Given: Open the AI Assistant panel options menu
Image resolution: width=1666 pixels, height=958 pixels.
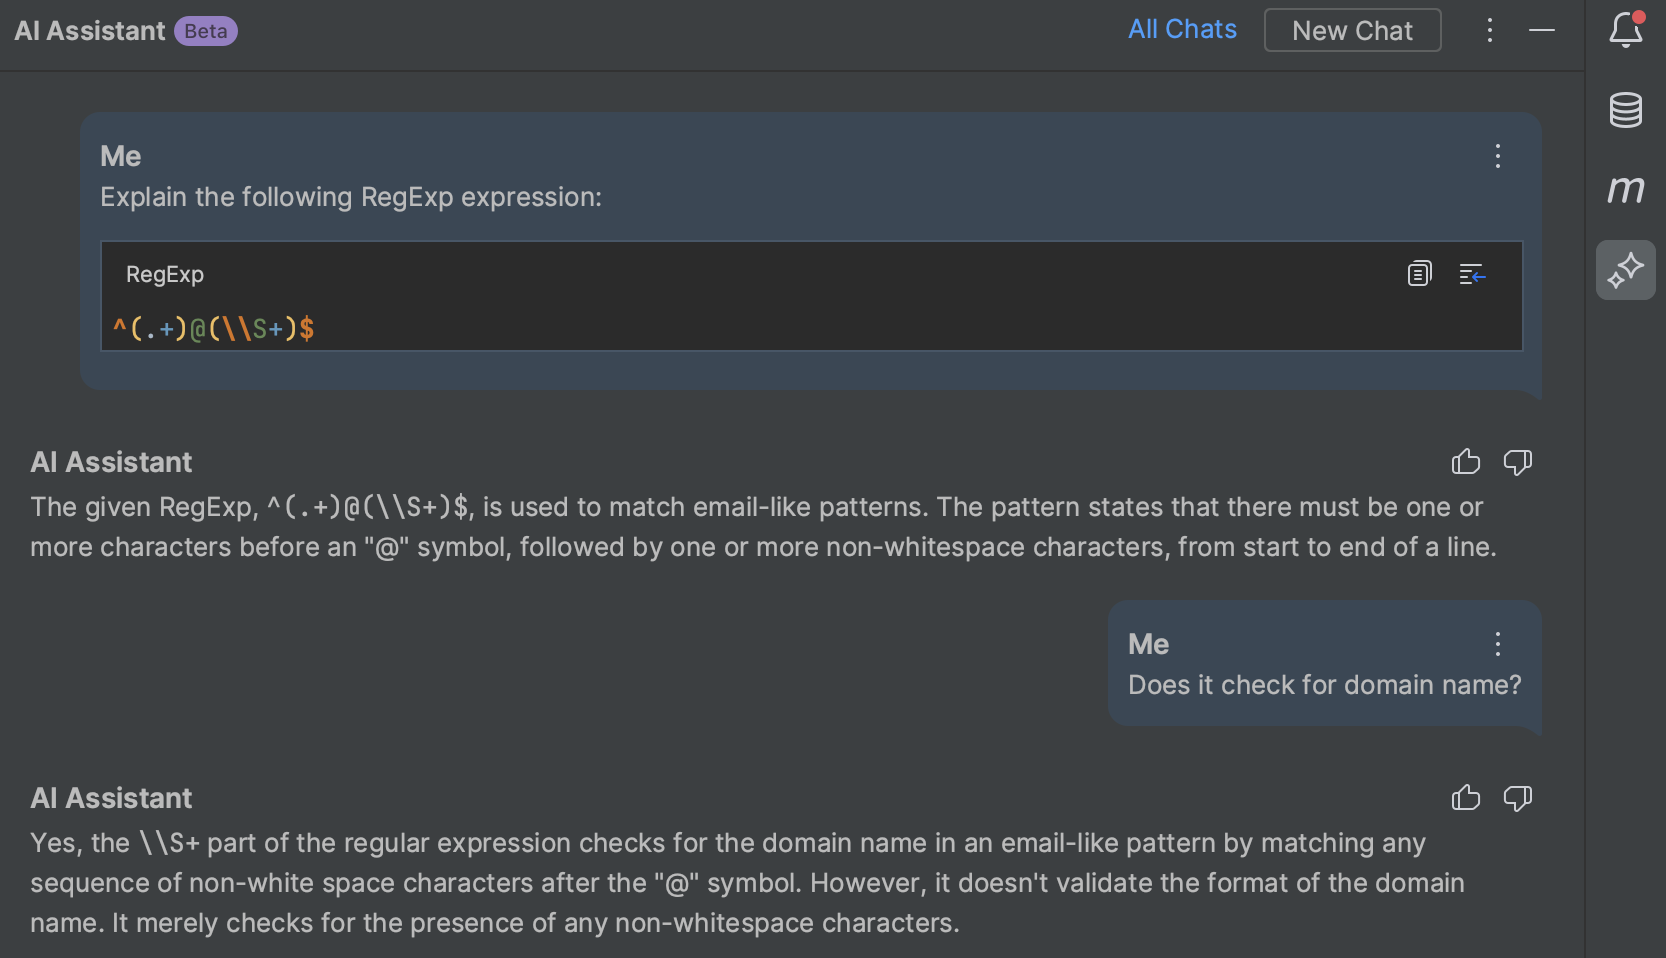Looking at the screenshot, I should click(1489, 30).
